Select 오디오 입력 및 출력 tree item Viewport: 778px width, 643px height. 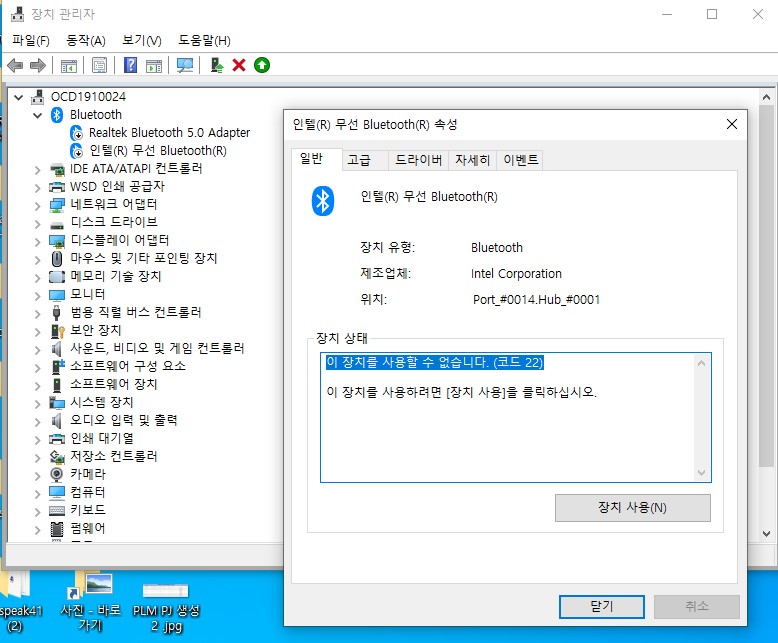pos(124,420)
